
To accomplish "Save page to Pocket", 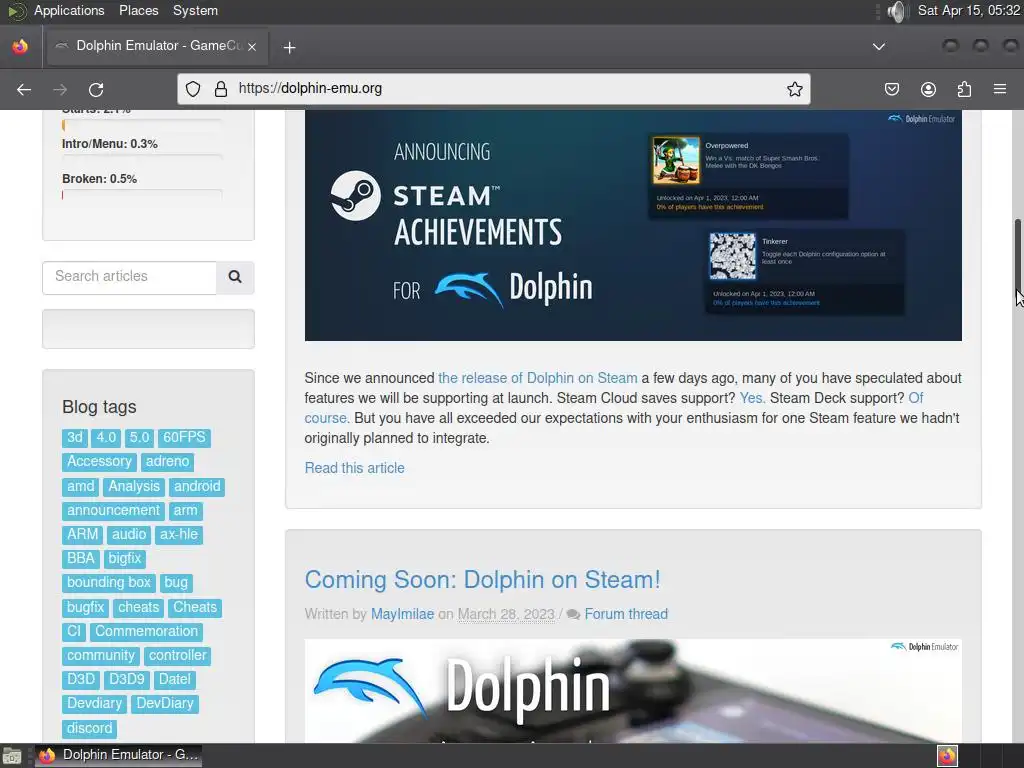I will [891, 89].
